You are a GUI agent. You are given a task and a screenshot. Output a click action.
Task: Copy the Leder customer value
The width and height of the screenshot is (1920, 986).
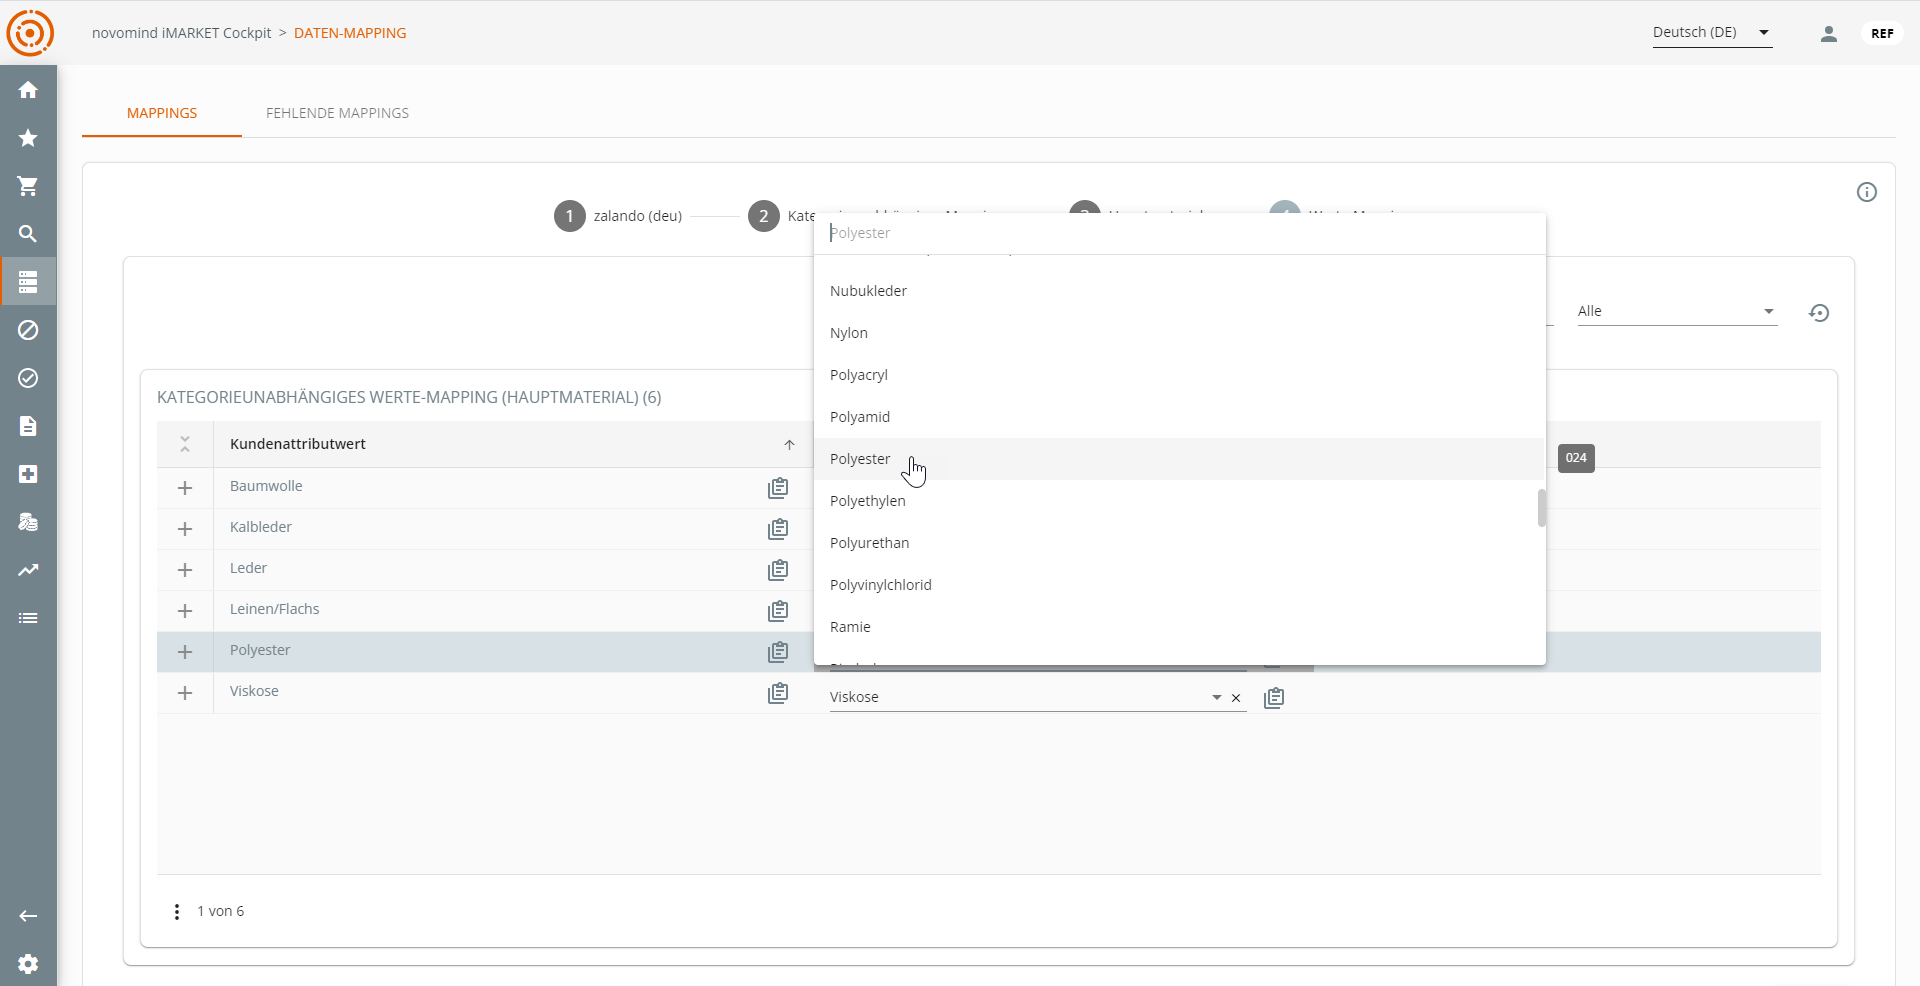pos(778,570)
